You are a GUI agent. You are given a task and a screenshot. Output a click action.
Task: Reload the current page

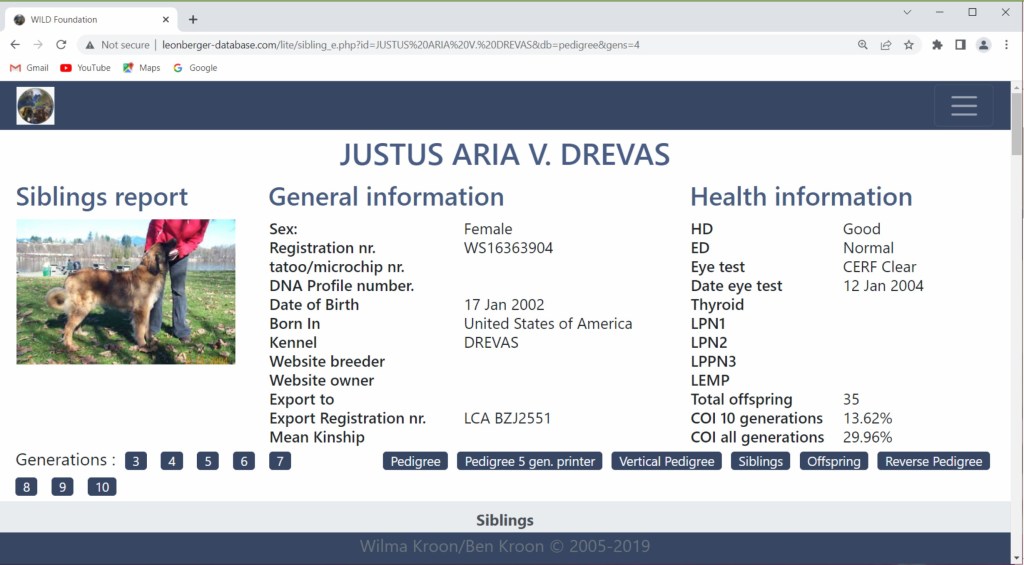tap(61, 45)
